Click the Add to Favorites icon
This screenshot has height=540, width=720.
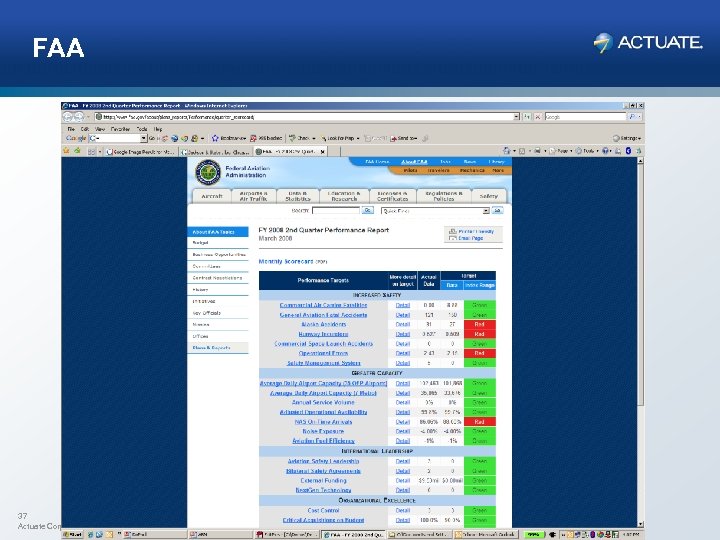[x=78, y=151]
